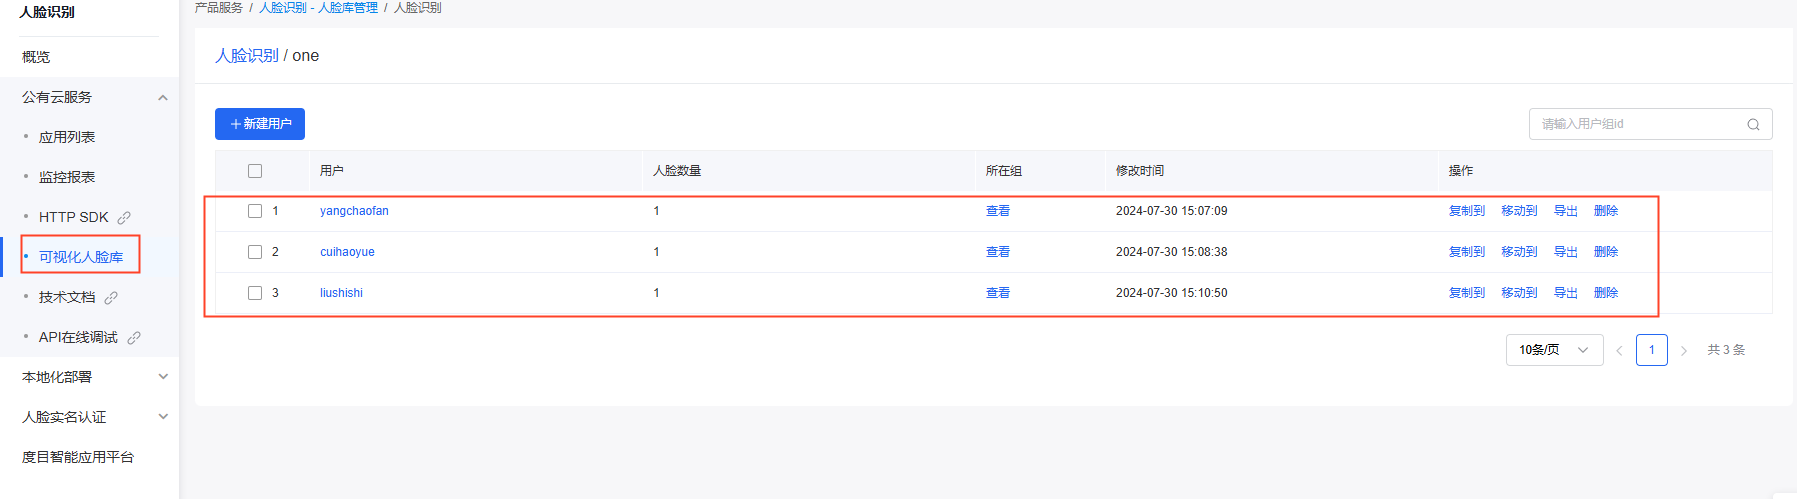
Task: Collapse the 公有云服务 section
Action: click(x=163, y=97)
